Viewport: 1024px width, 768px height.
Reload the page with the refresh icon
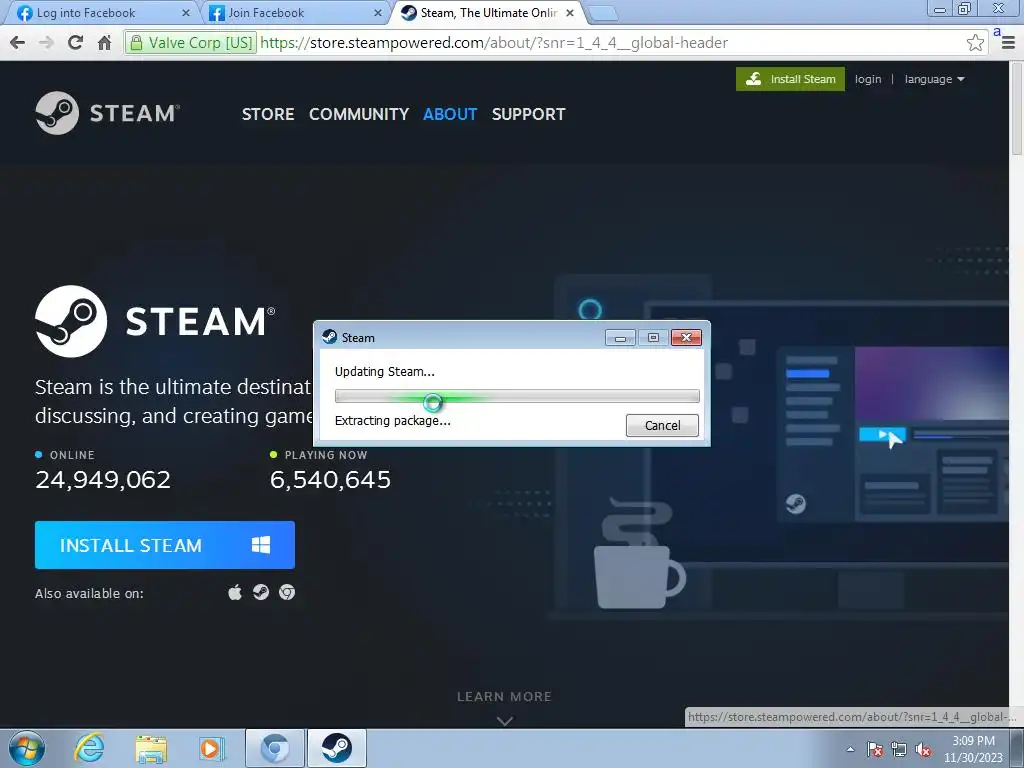75,43
